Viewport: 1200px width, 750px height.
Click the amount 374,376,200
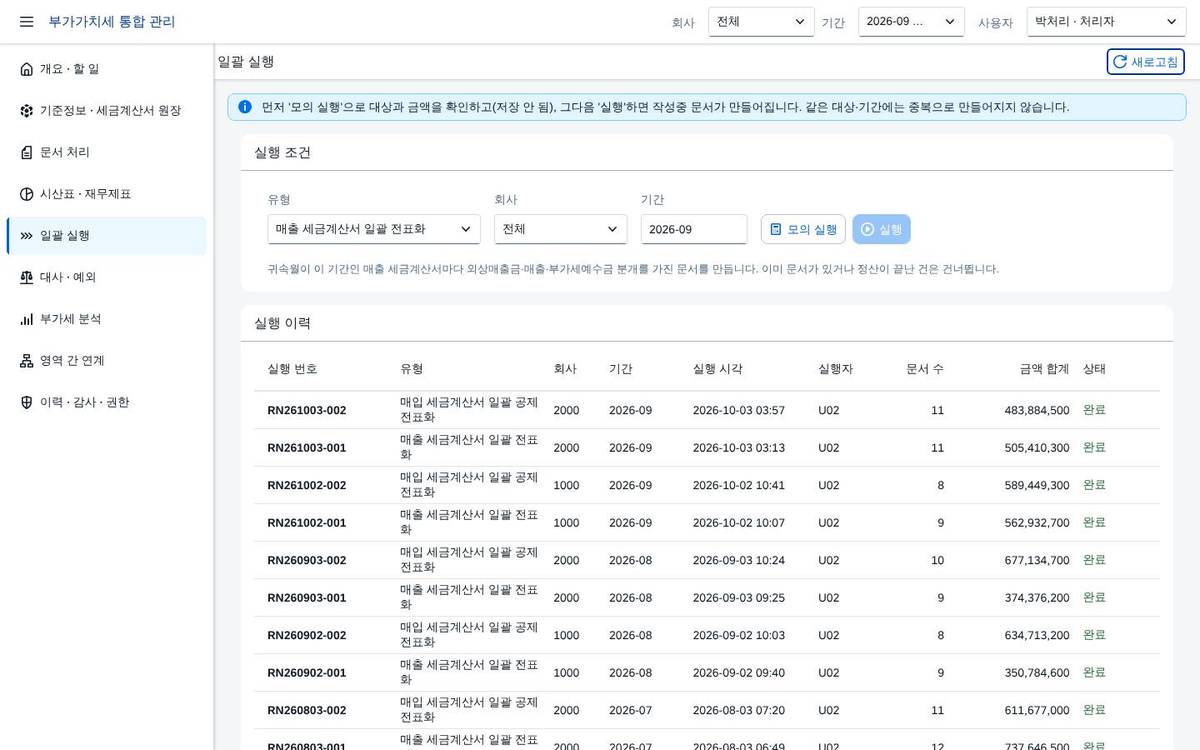[x=1037, y=598]
